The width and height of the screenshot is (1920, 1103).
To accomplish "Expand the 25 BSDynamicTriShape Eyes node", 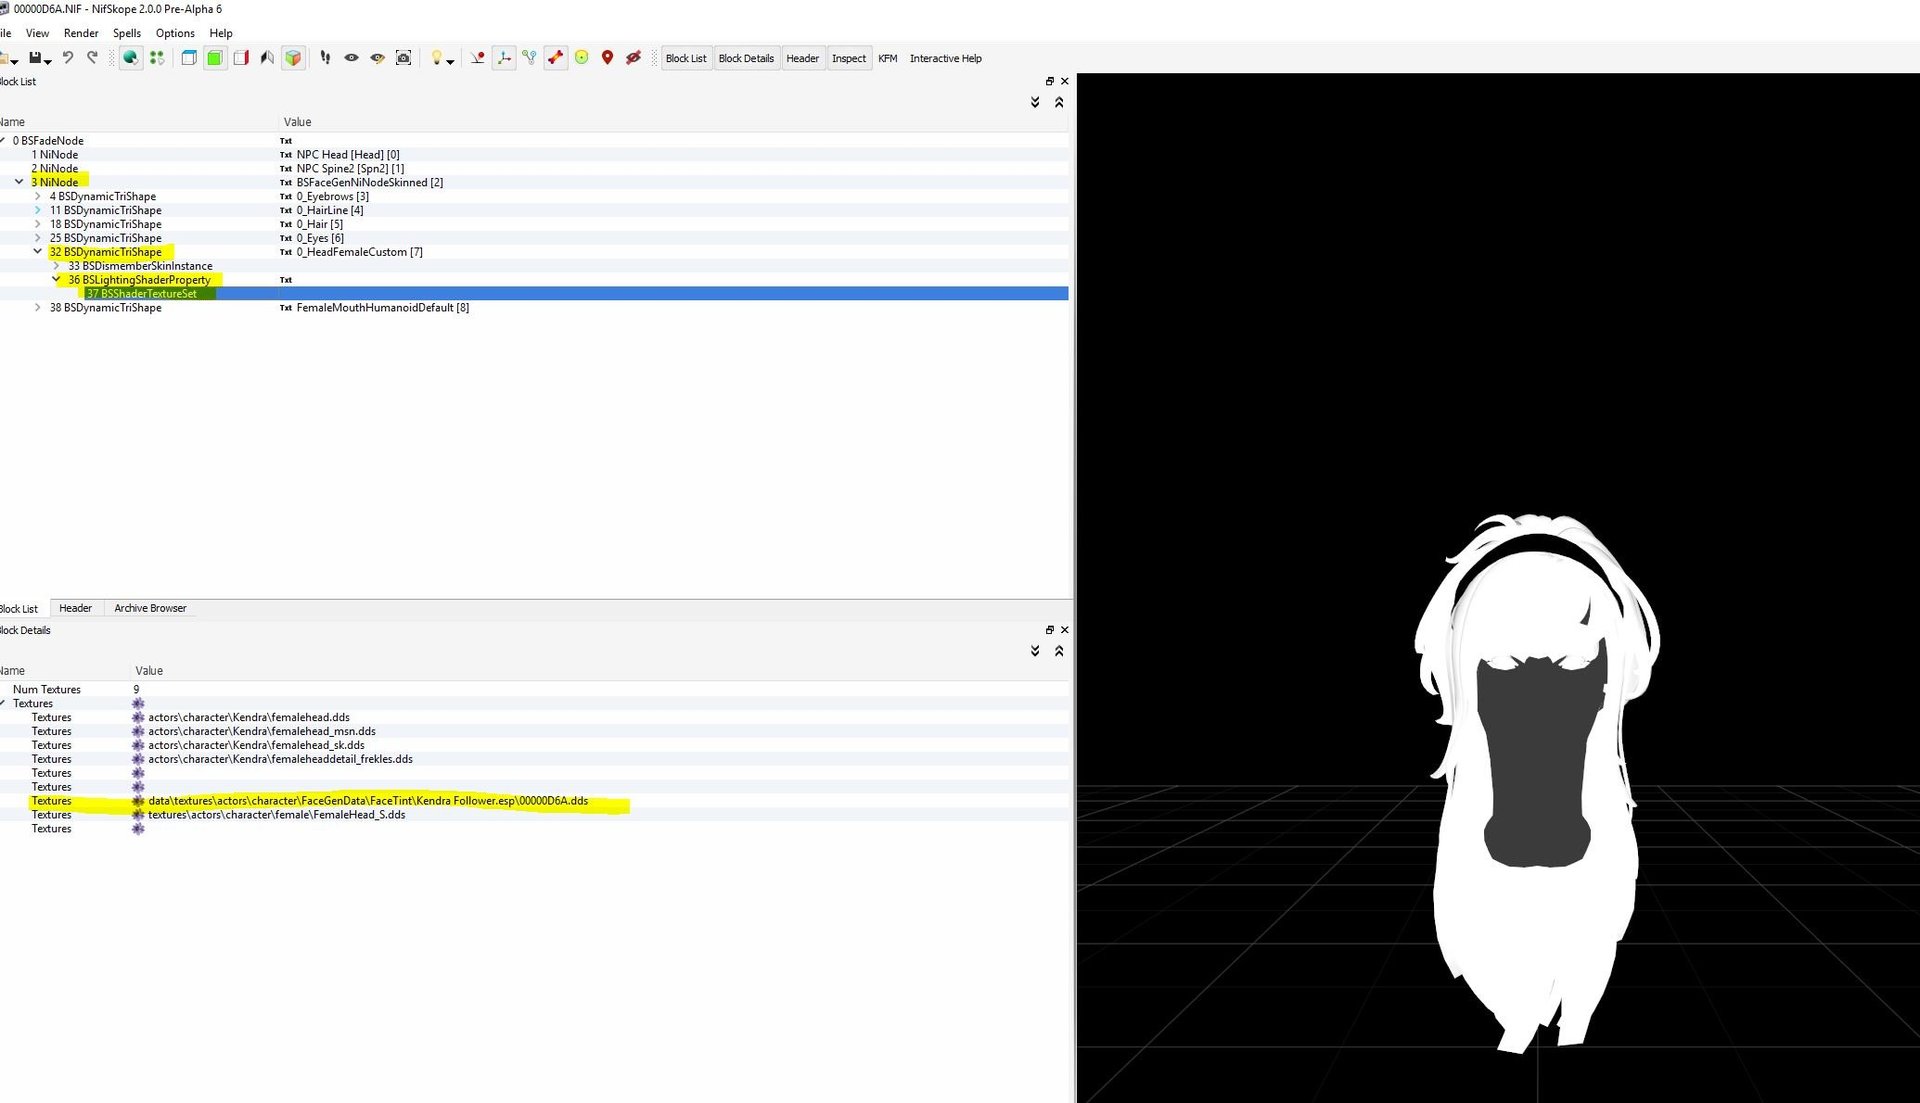I will coord(38,238).
